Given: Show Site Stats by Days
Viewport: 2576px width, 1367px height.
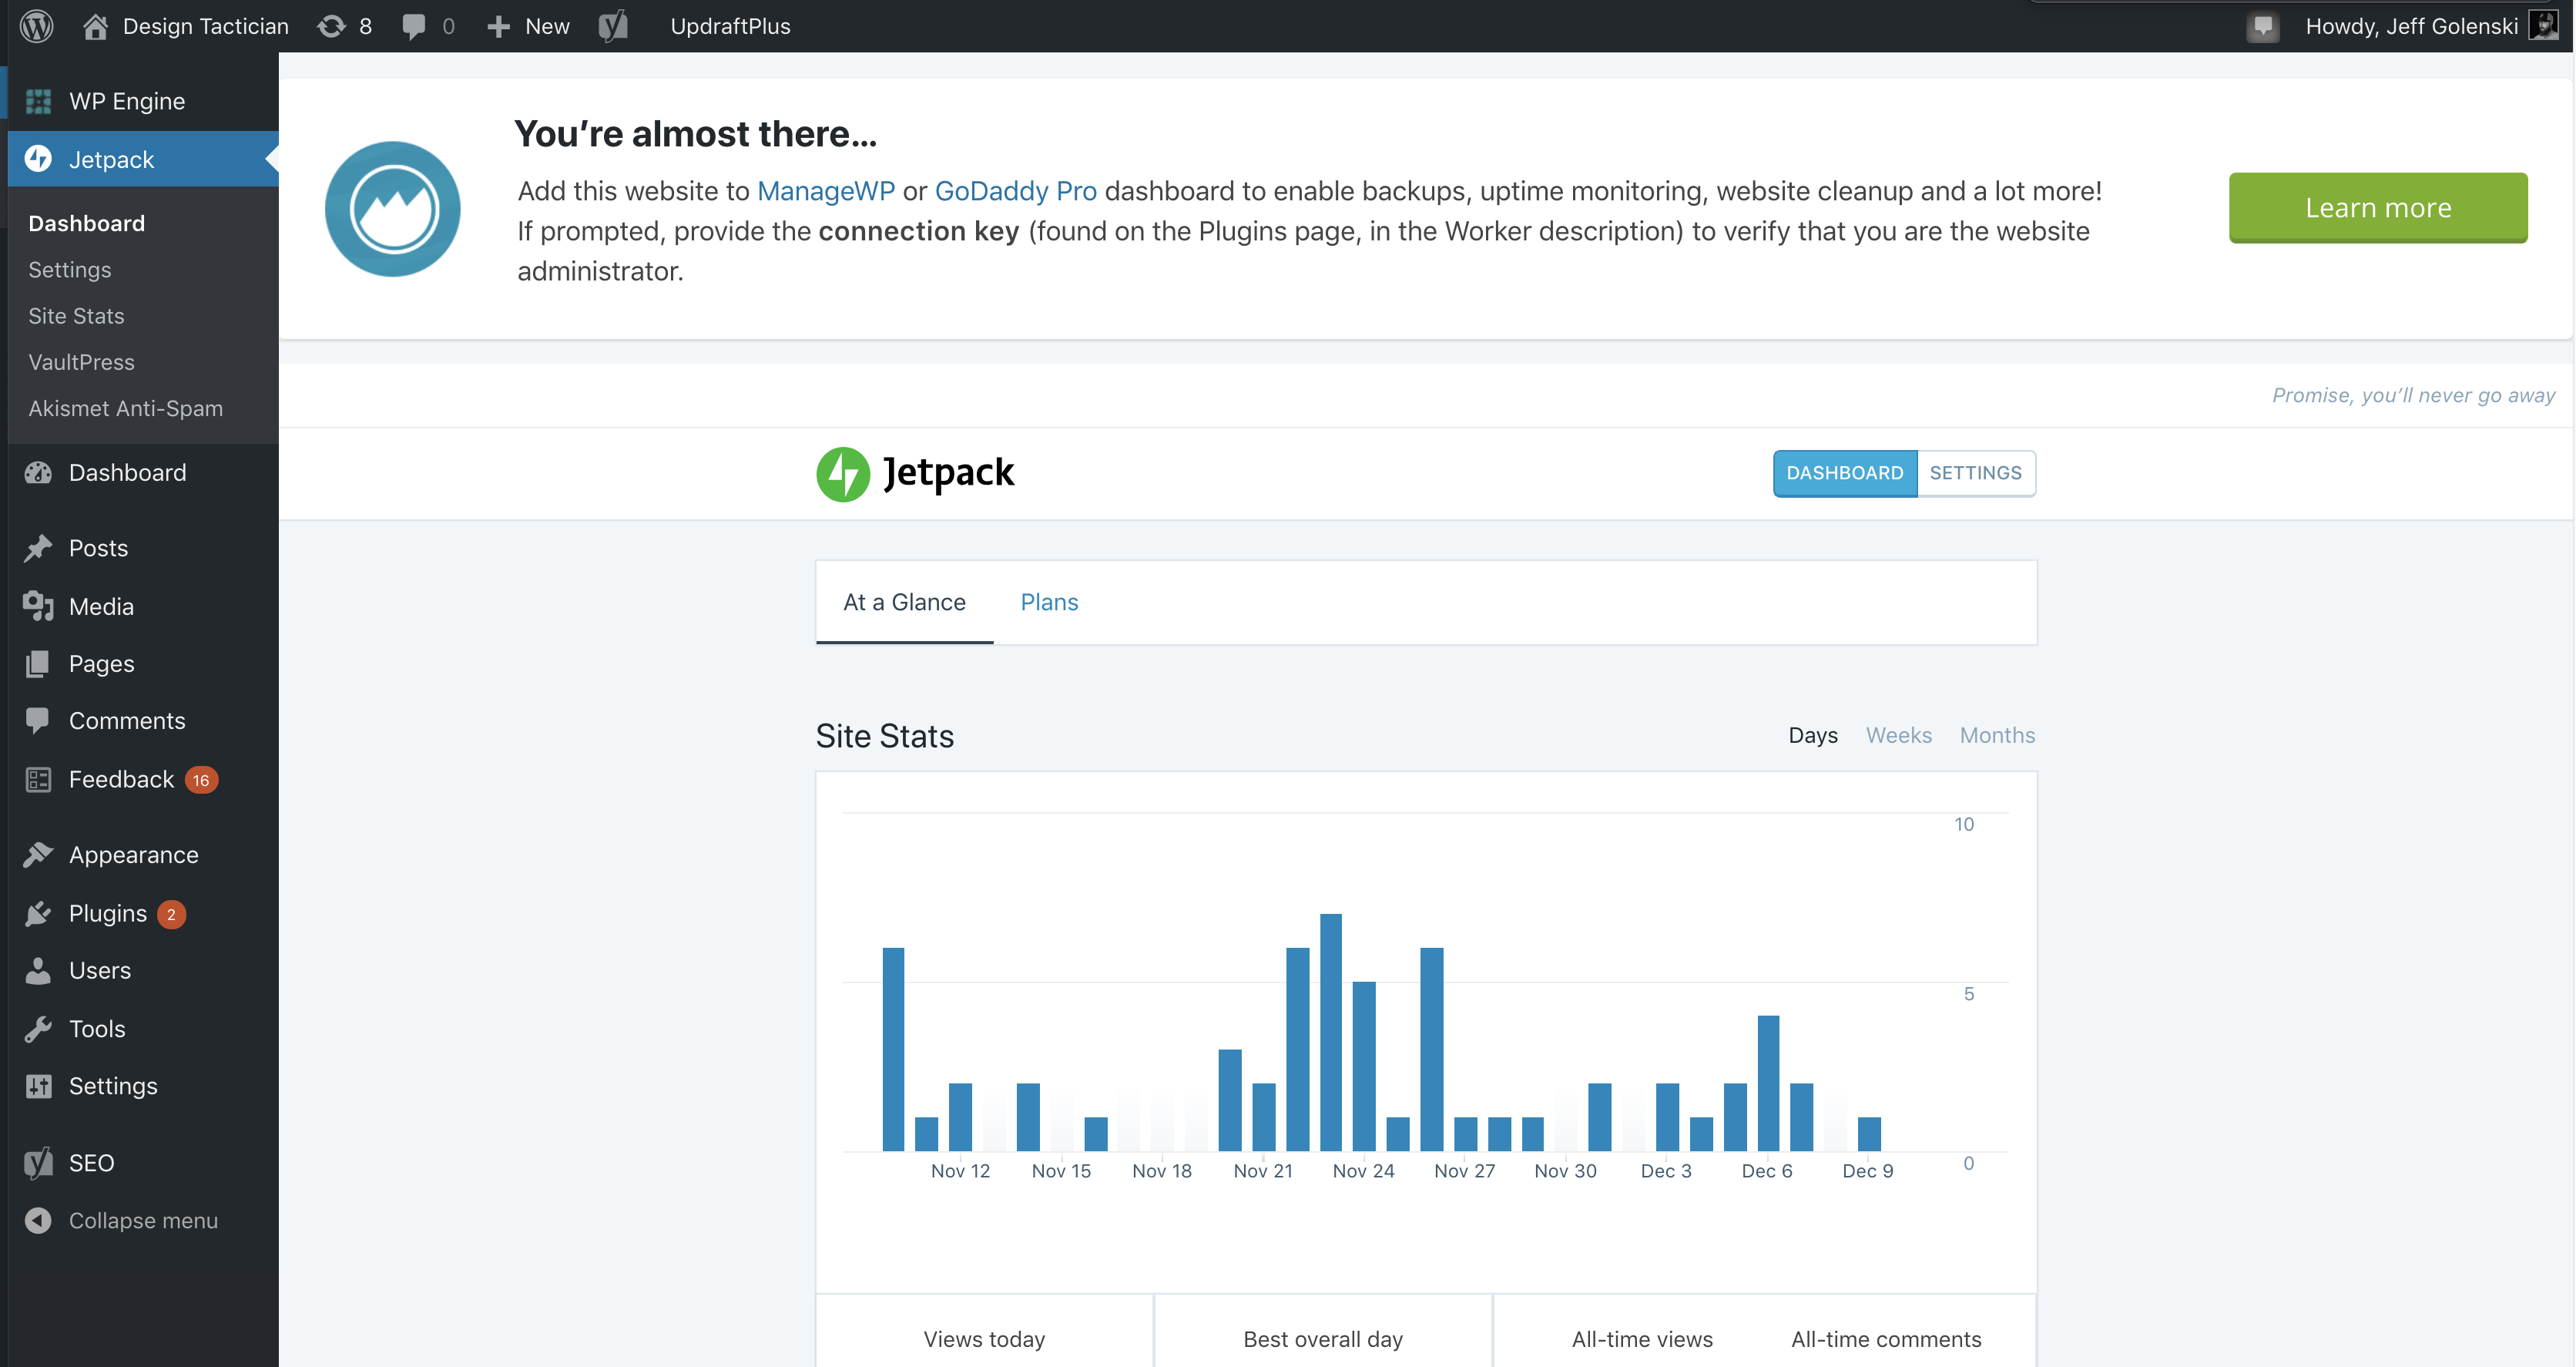Looking at the screenshot, I should [1813, 735].
